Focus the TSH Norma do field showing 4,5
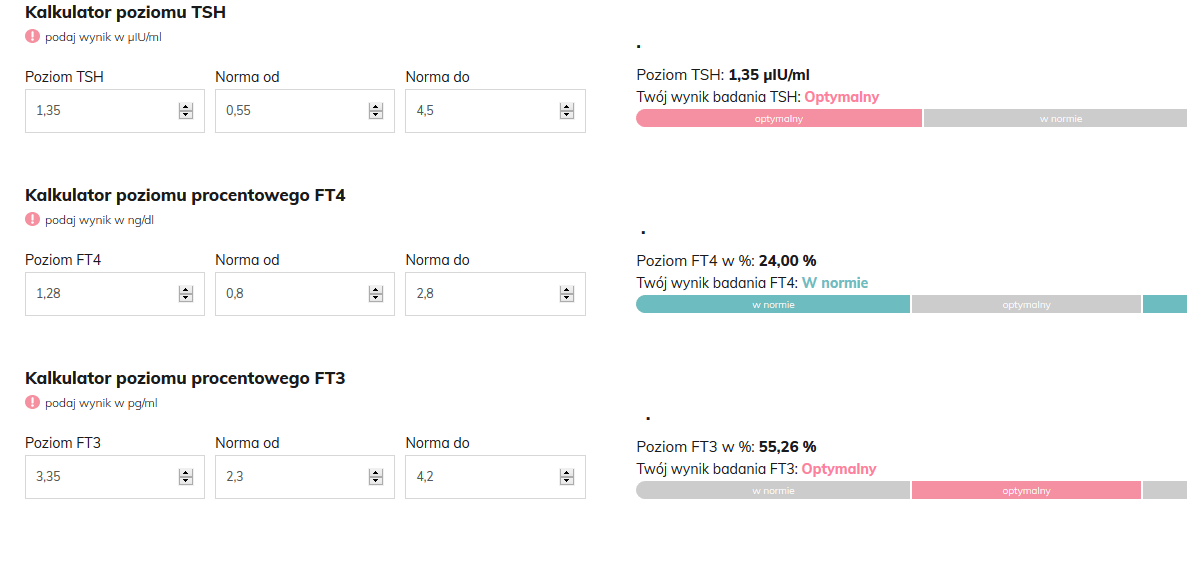The height and width of the screenshot is (571, 1187). 480,111
